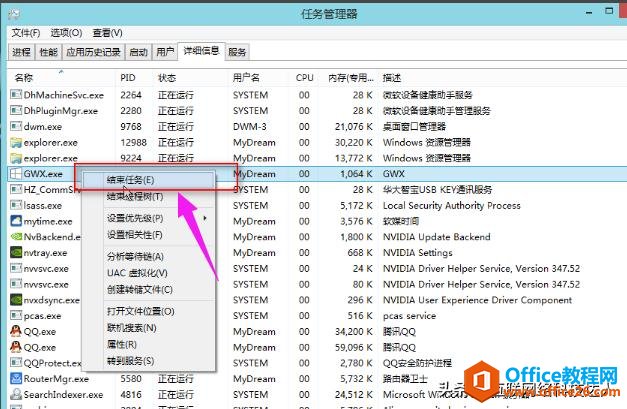Click memory value 21,076 K
Viewport: 627px width, 409px height.
point(354,127)
